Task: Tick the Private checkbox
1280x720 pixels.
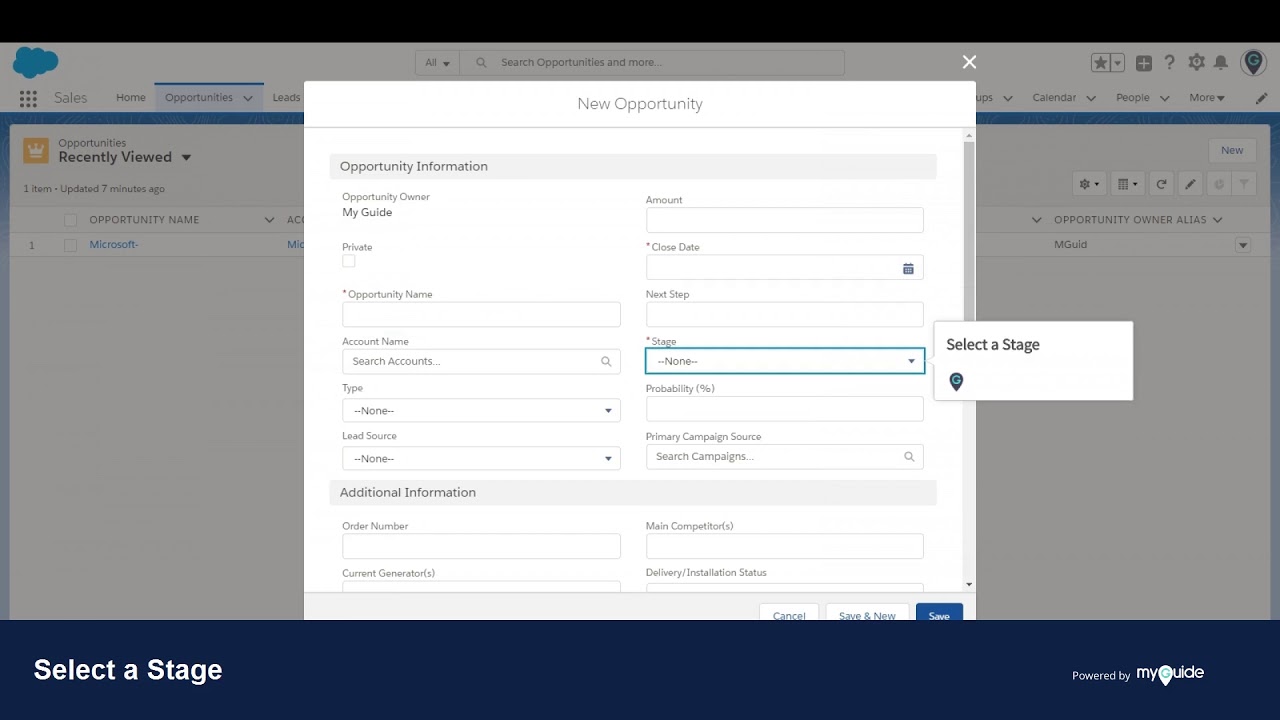Action: pos(349,261)
